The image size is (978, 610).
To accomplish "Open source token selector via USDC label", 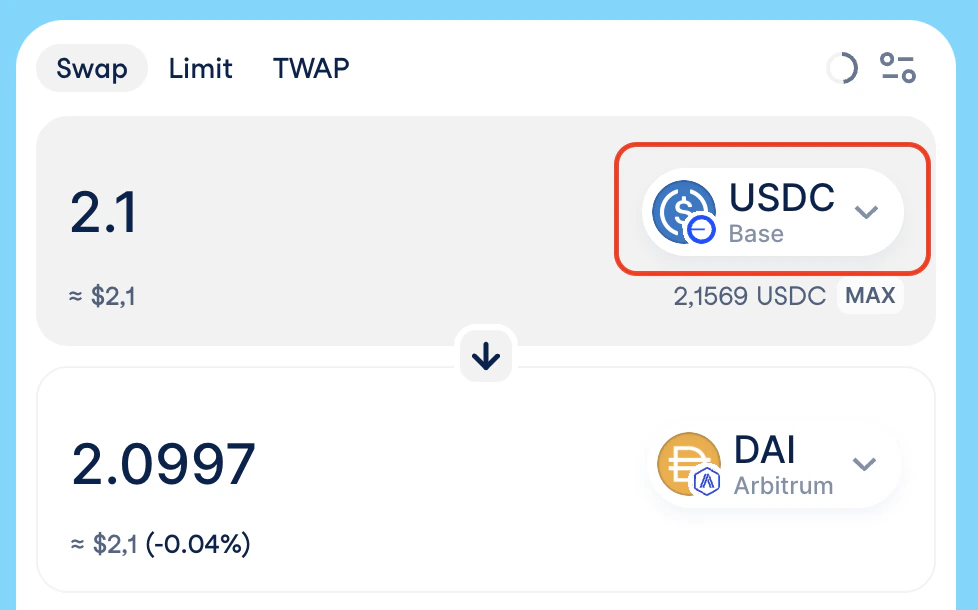I will (782, 198).
